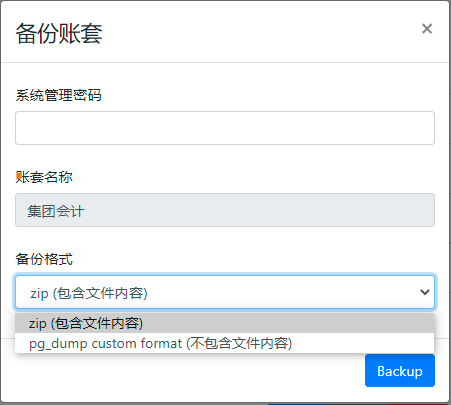Click the 备份格式 dropdown chevron arrow
The image size is (451, 405).
[x=425, y=292]
